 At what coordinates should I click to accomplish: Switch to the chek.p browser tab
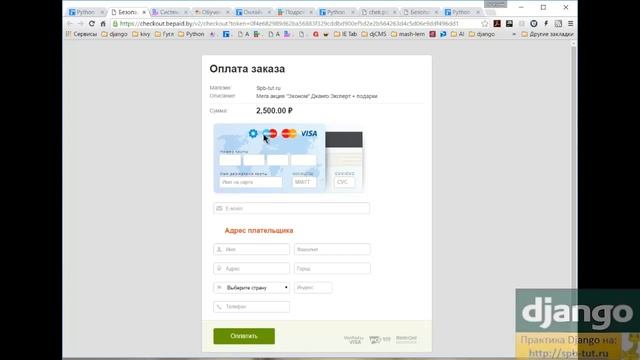coord(378,12)
